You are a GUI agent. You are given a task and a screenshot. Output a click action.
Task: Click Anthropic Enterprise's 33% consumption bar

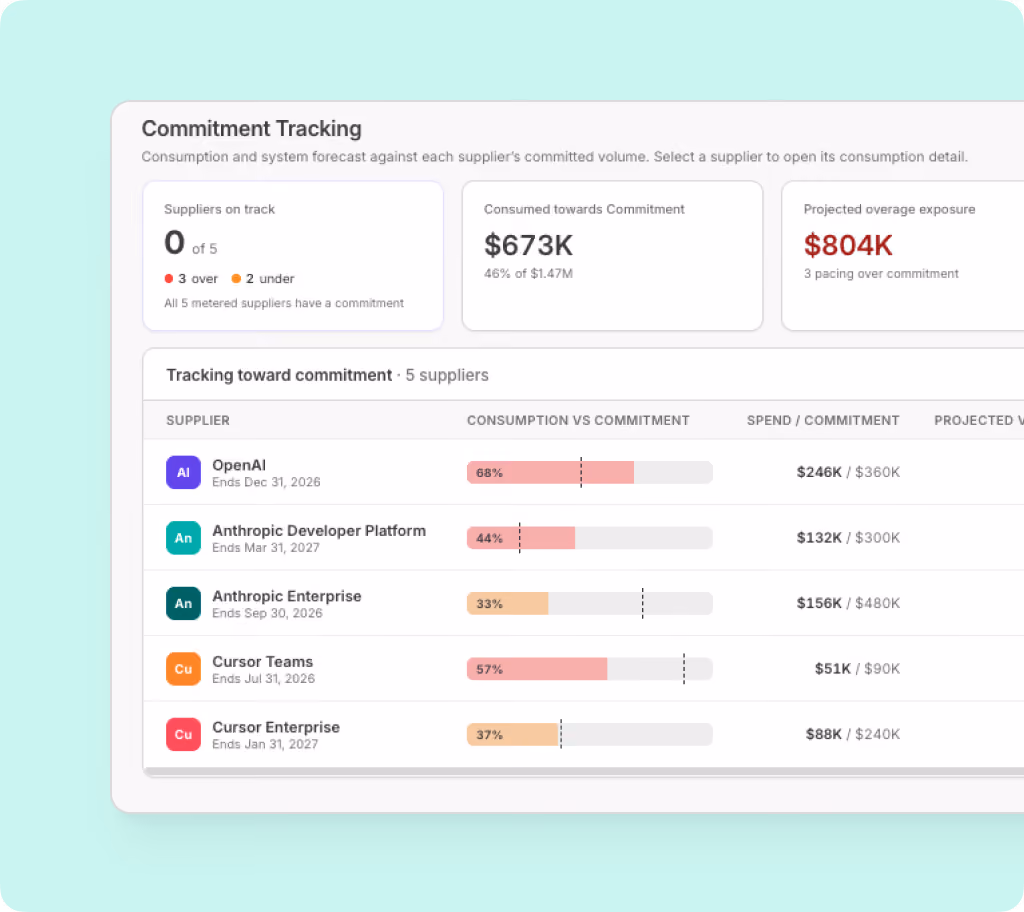pos(590,603)
